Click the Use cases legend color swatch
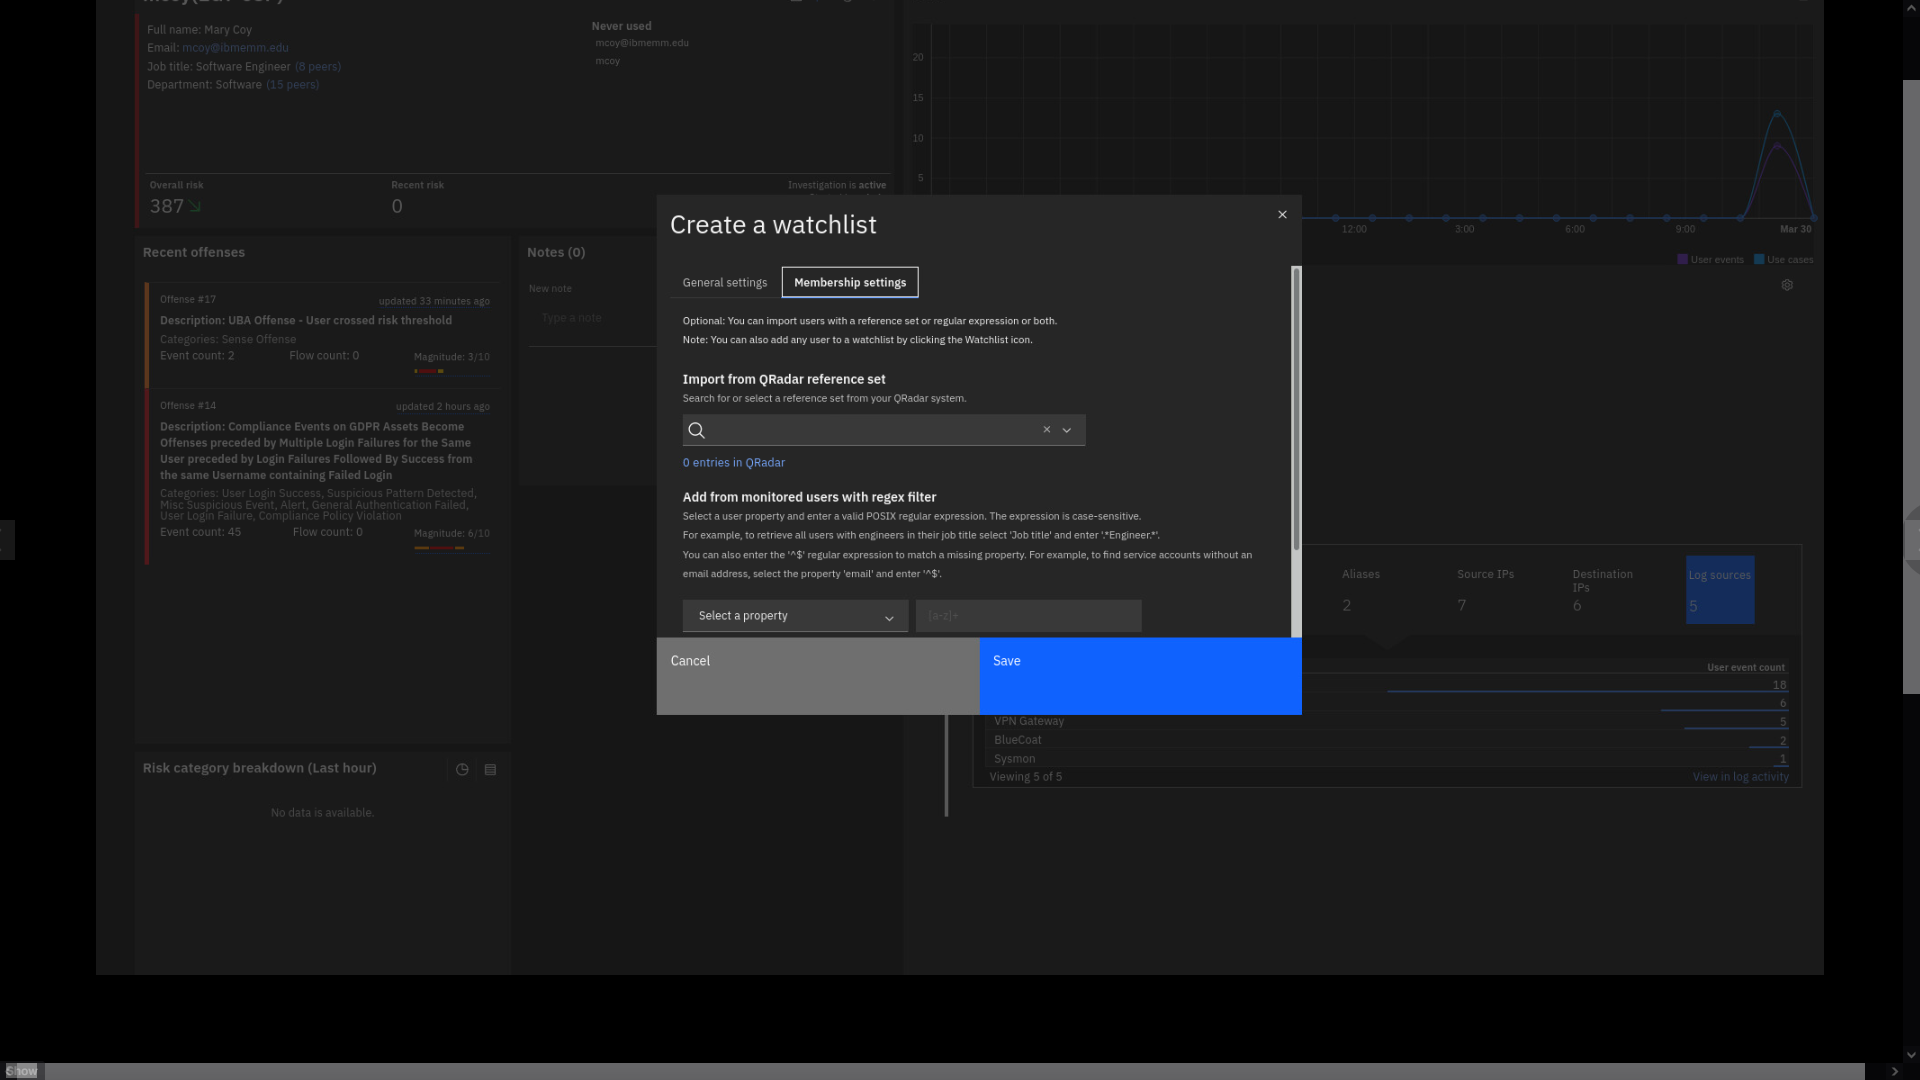The image size is (1920, 1080). 1759,260
